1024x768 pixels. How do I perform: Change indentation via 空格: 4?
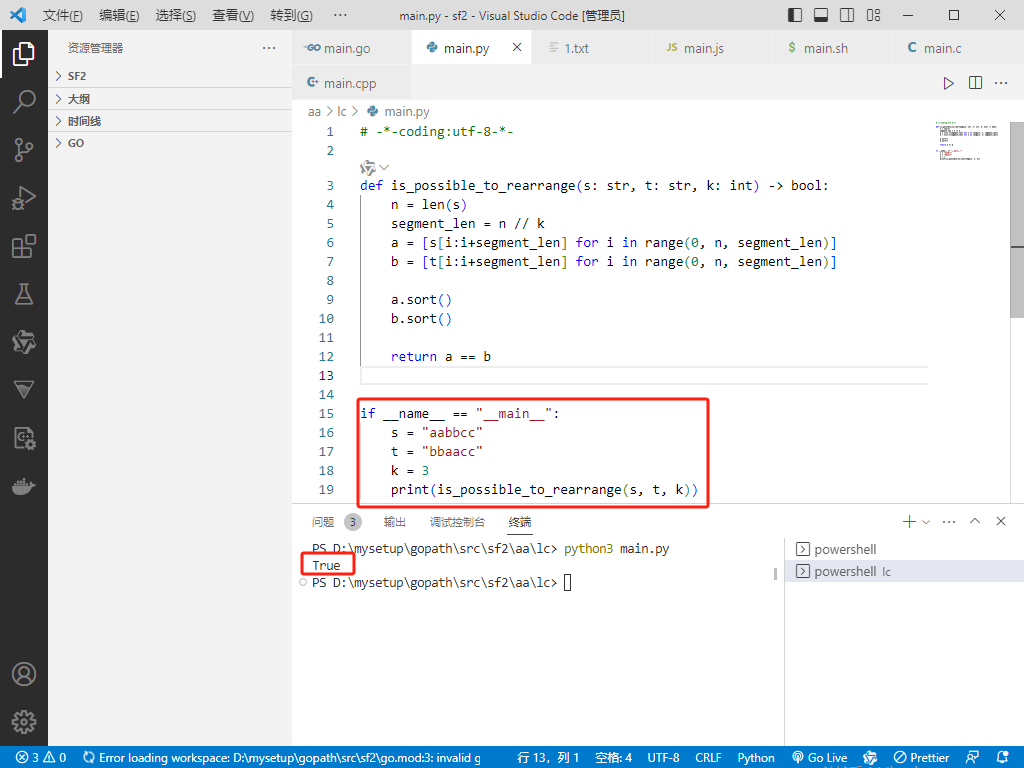[613, 758]
